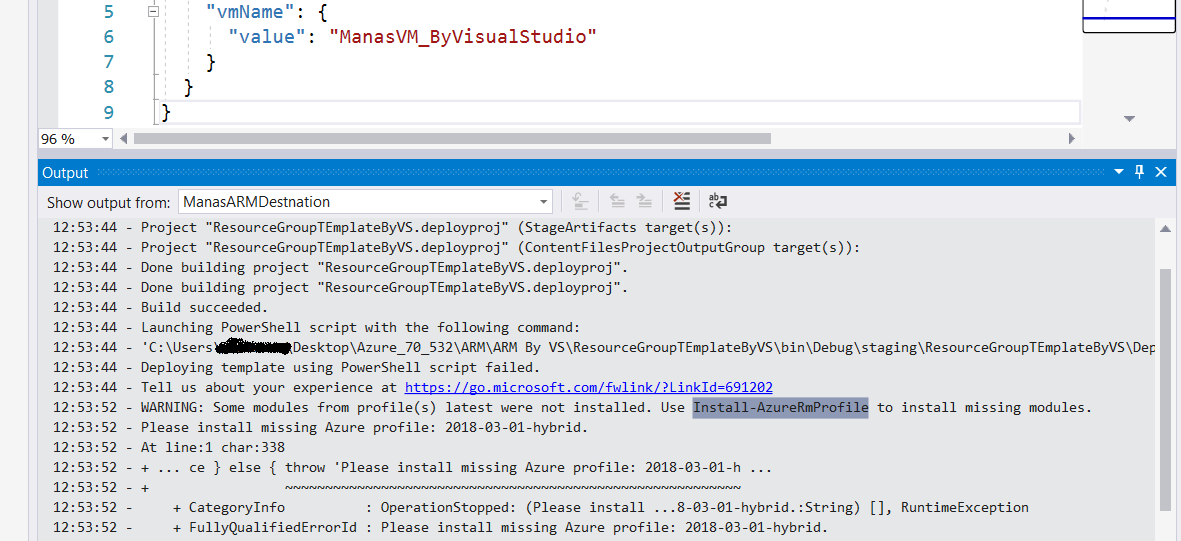Click highlighted Install-AzureRmProfile text
The image size is (1181, 541).
click(780, 408)
